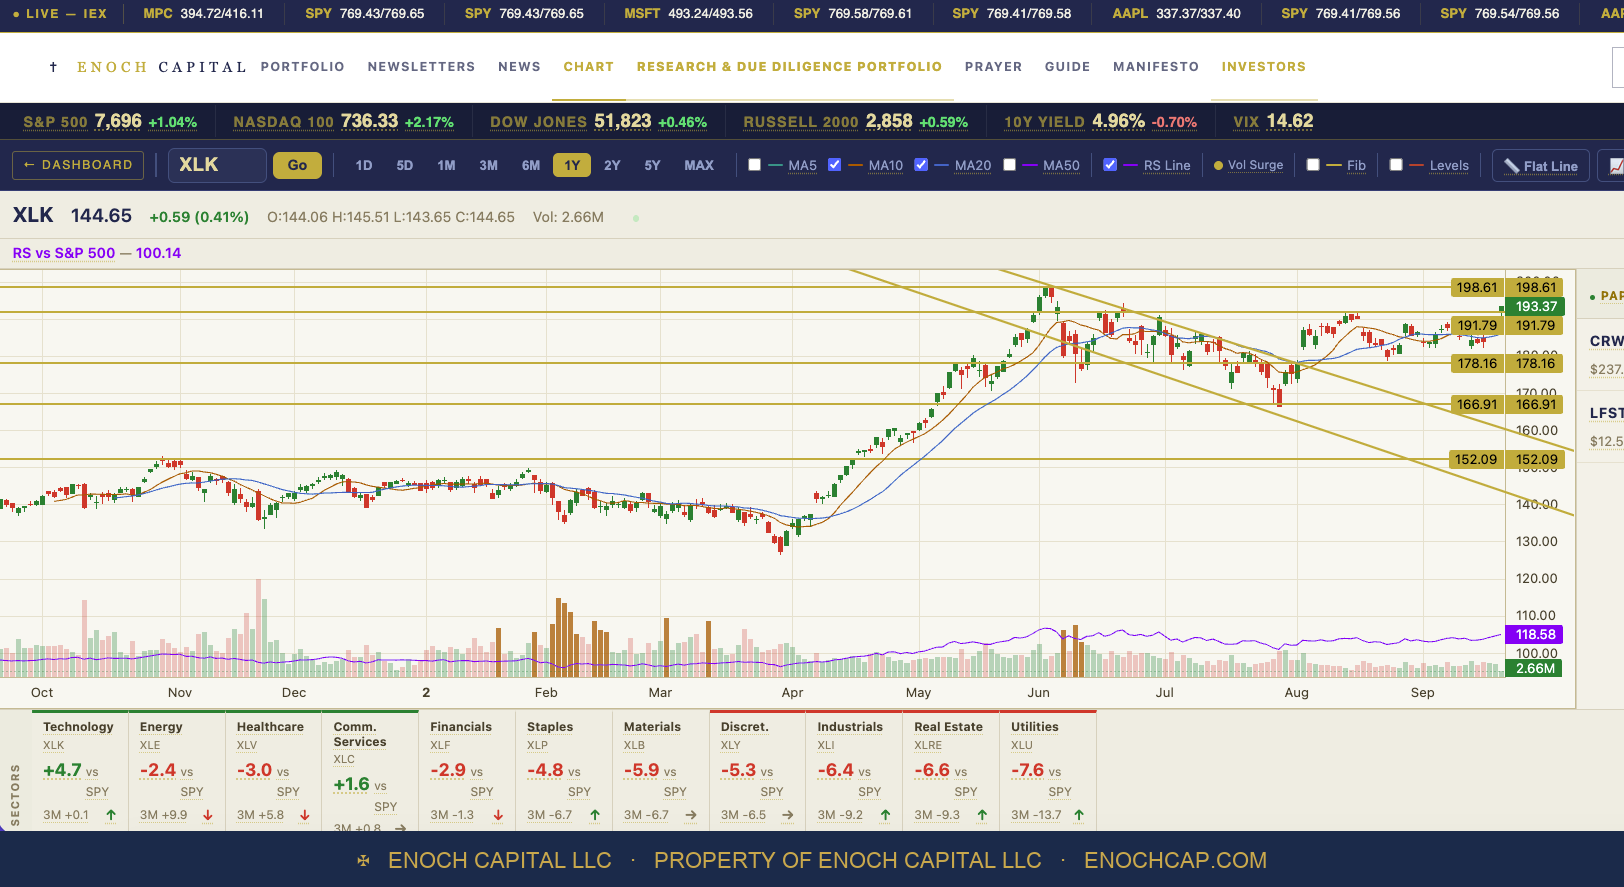This screenshot has height=887, width=1624.
Task: Open the Portfolio menu item
Action: pyautogui.click(x=303, y=67)
